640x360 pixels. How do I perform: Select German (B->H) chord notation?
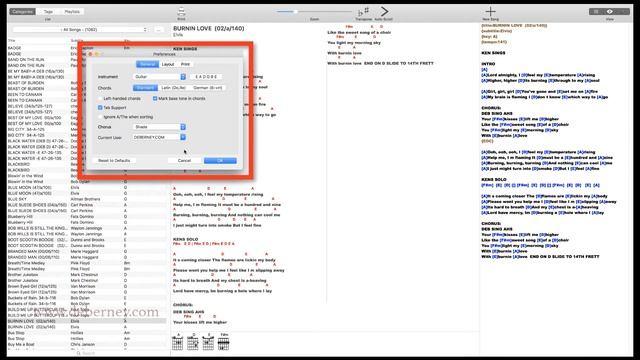[208, 88]
